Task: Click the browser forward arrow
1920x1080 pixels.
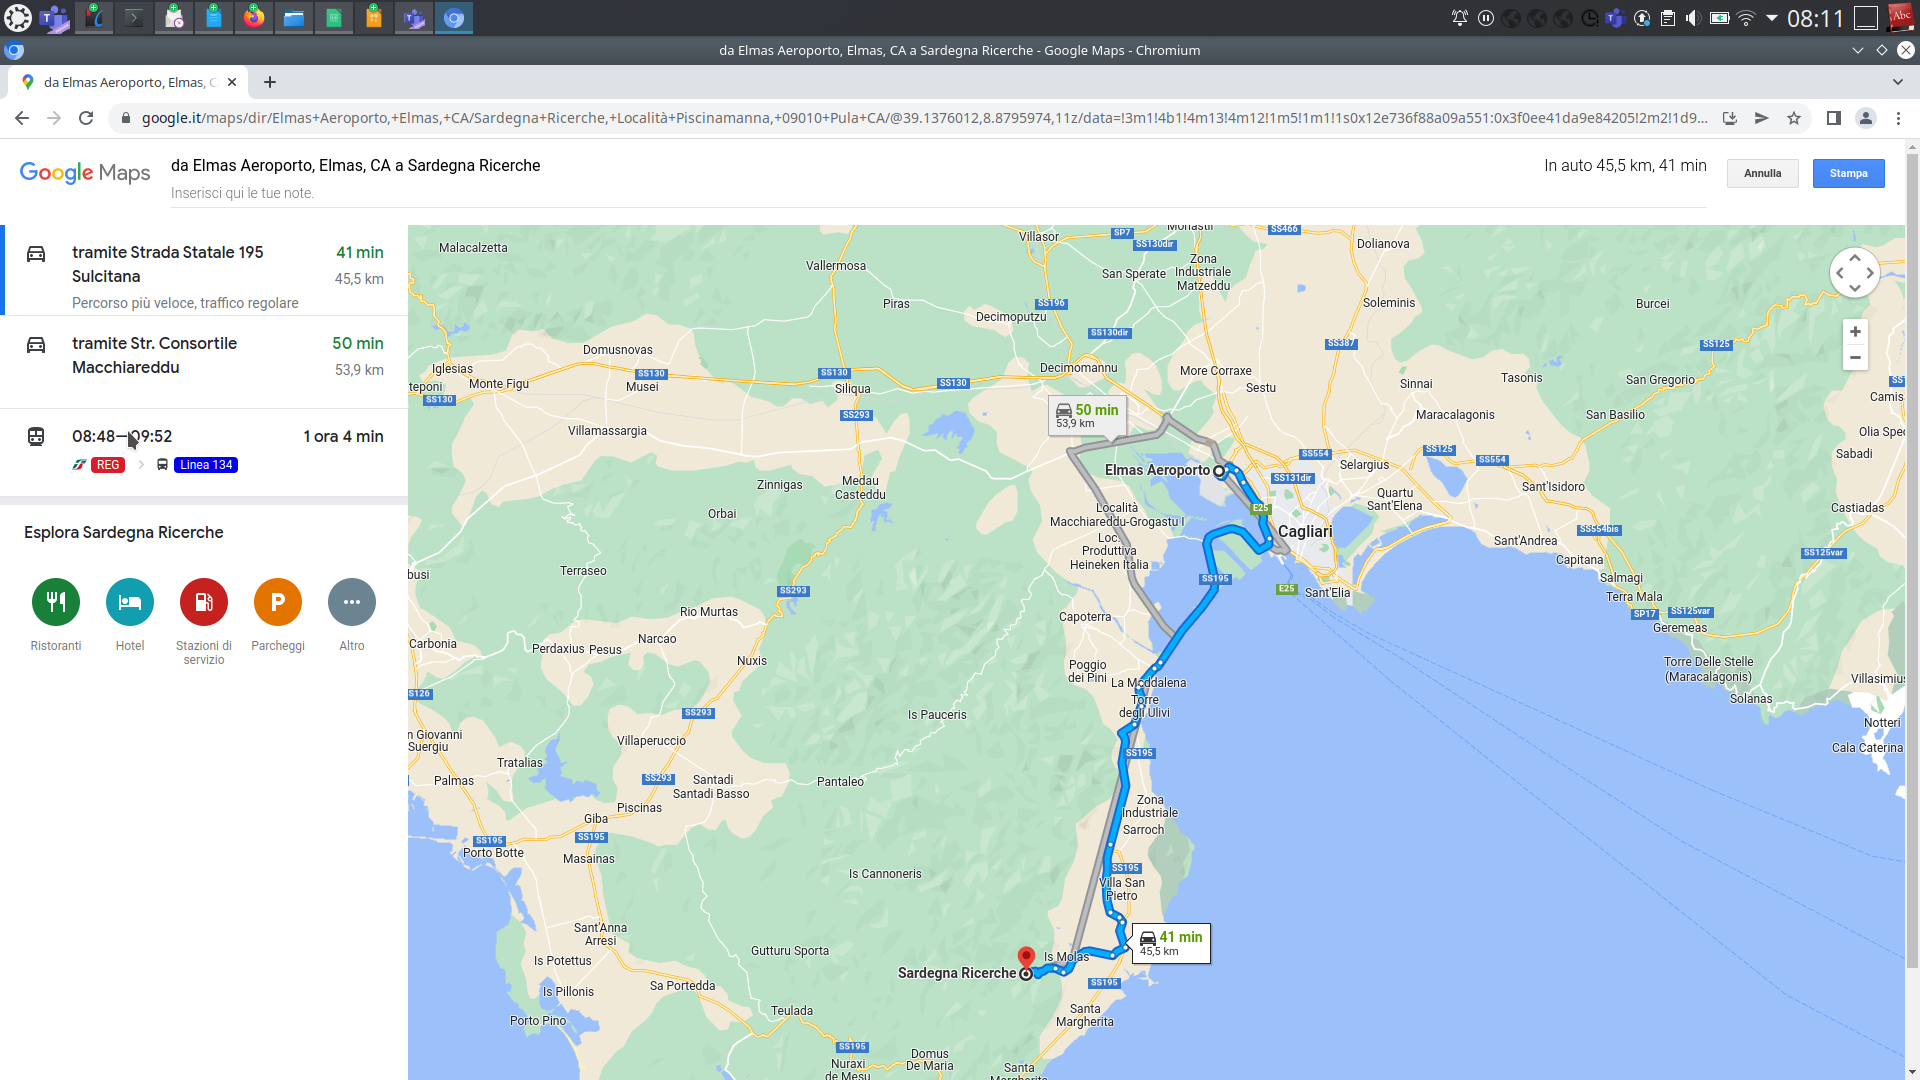Action: (x=54, y=118)
